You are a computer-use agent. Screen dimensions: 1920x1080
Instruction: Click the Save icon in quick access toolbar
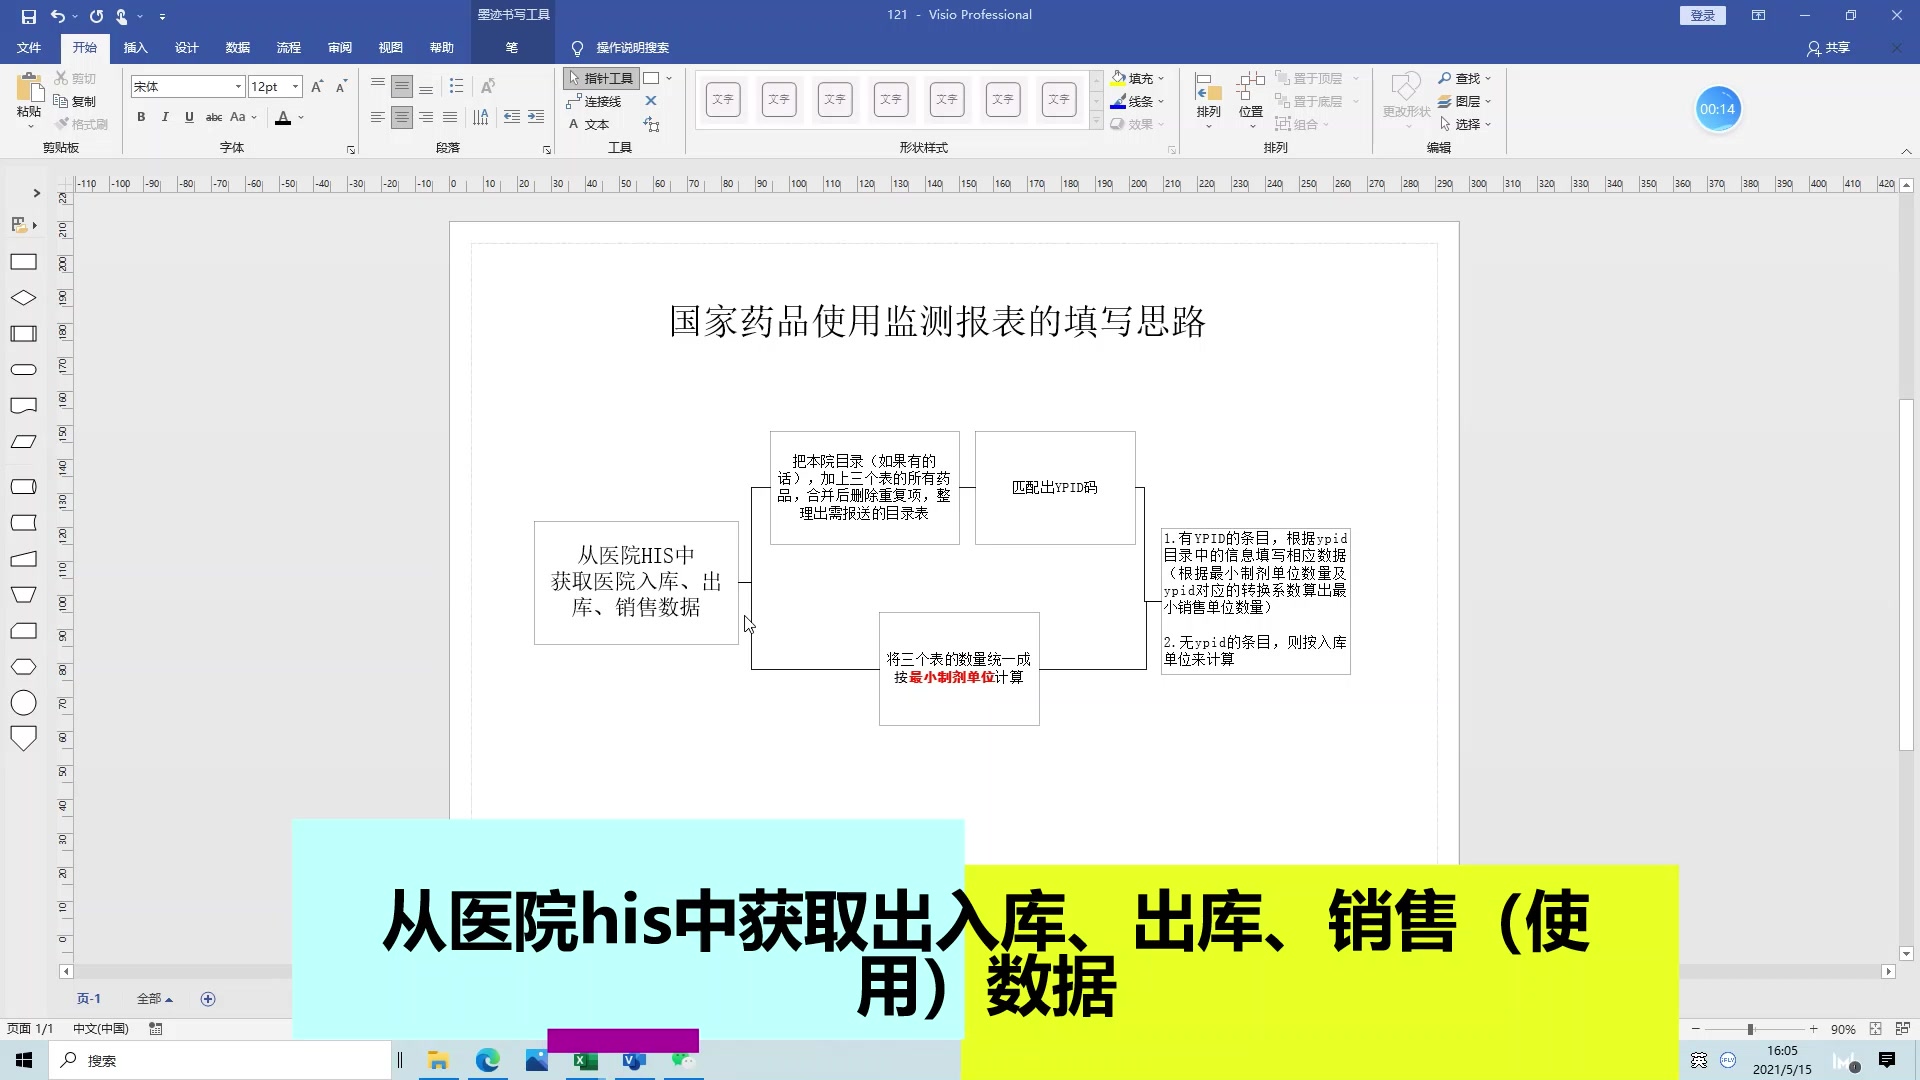tap(28, 16)
